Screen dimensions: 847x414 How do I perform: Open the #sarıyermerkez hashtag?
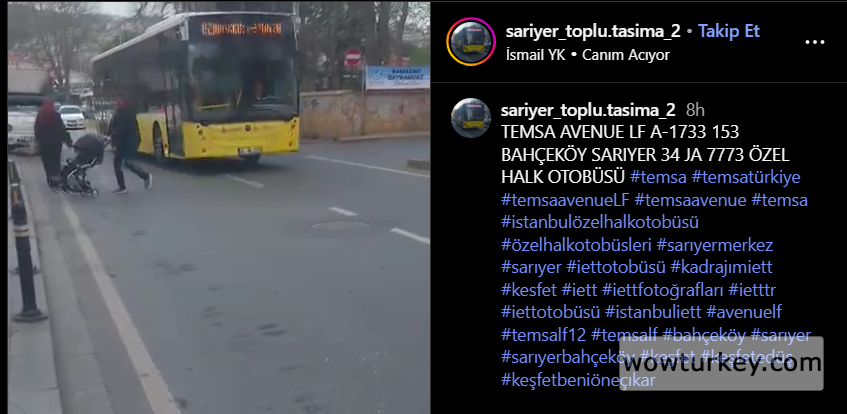[x=715, y=245]
